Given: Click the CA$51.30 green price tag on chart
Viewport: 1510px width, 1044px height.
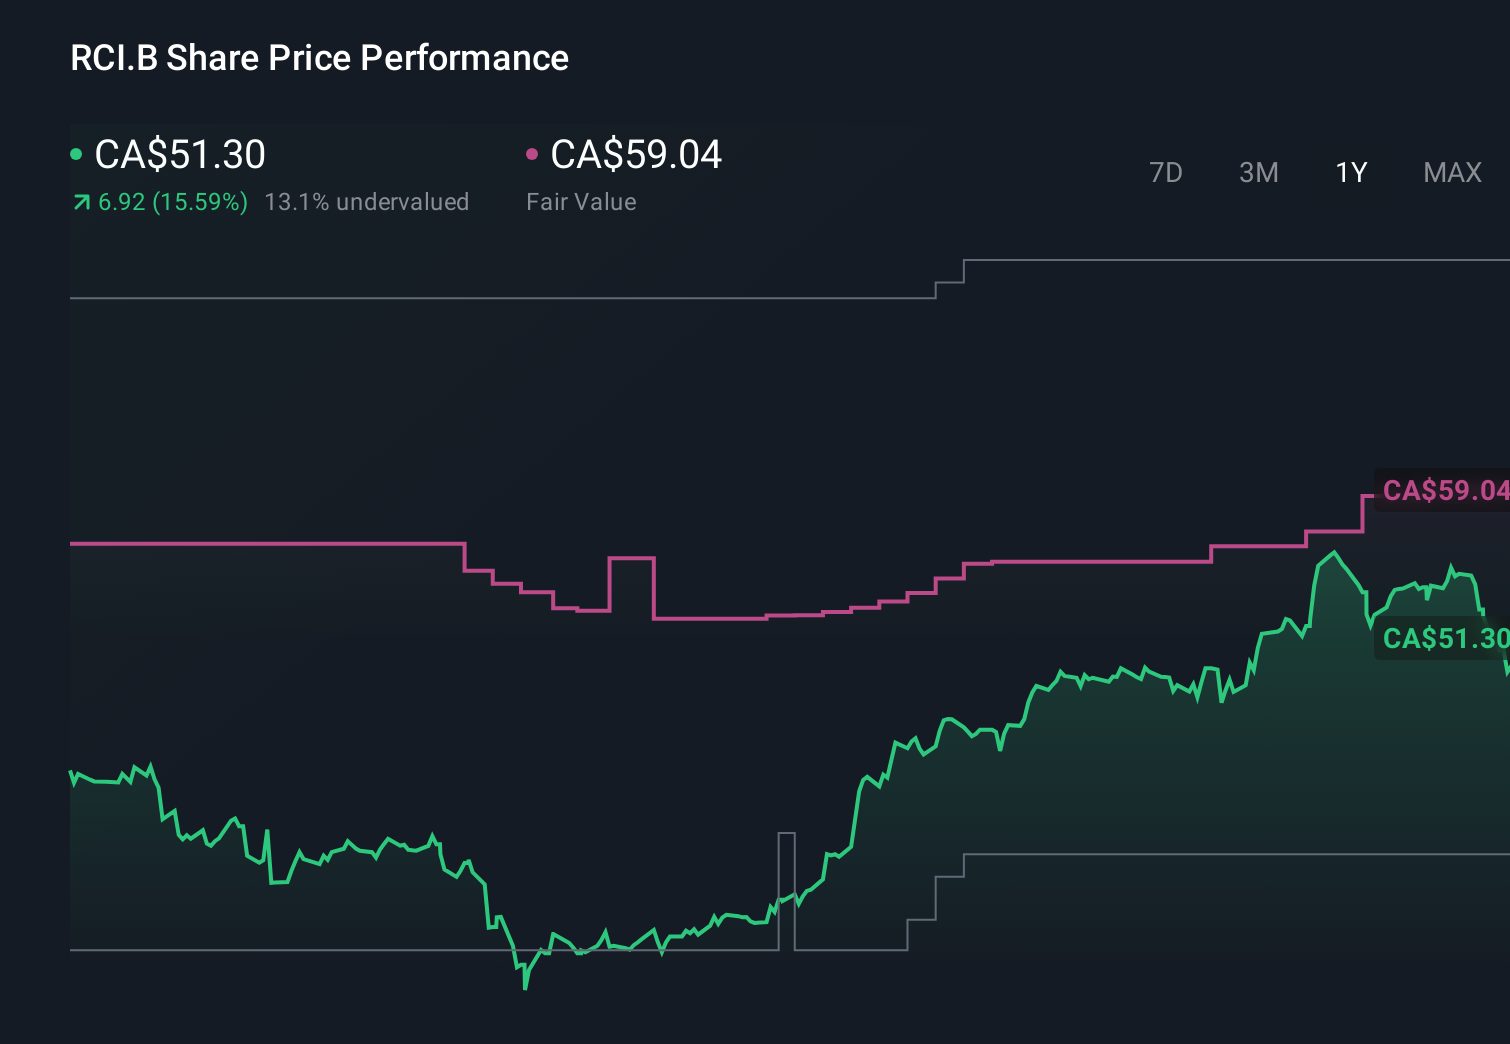Looking at the screenshot, I should (1443, 638).
